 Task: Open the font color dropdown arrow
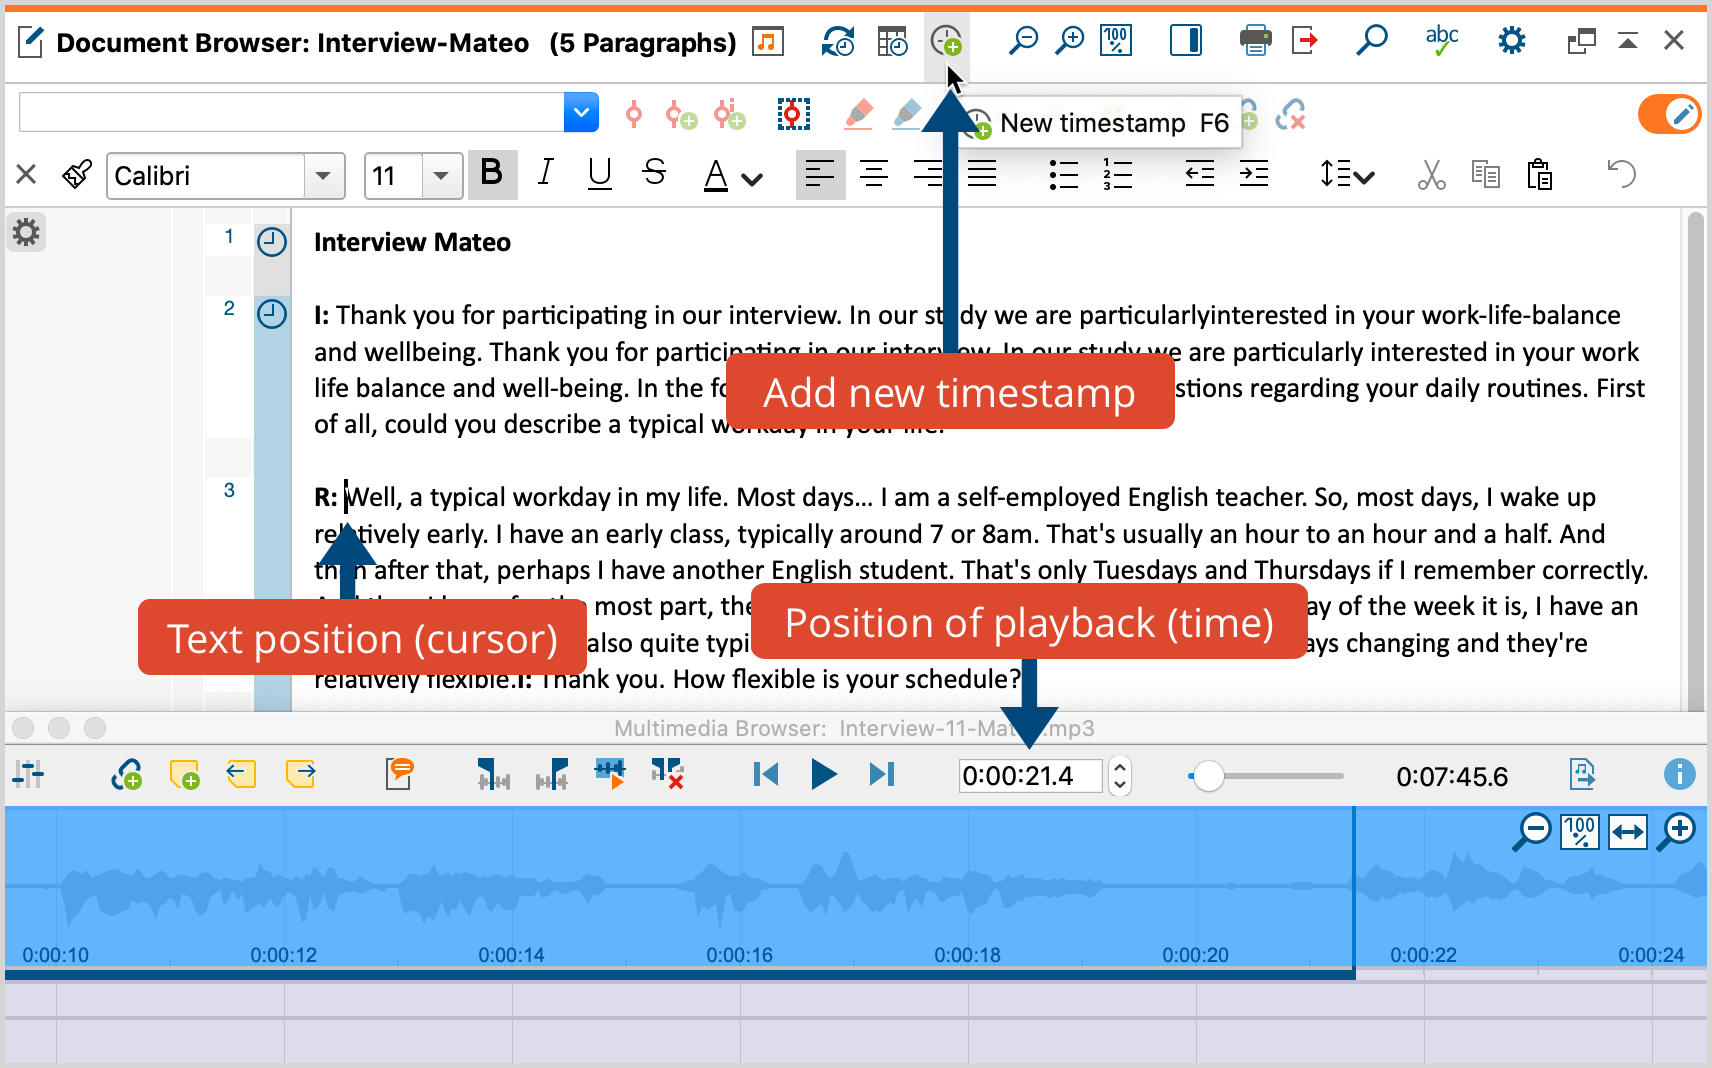[x=753, y=177]
